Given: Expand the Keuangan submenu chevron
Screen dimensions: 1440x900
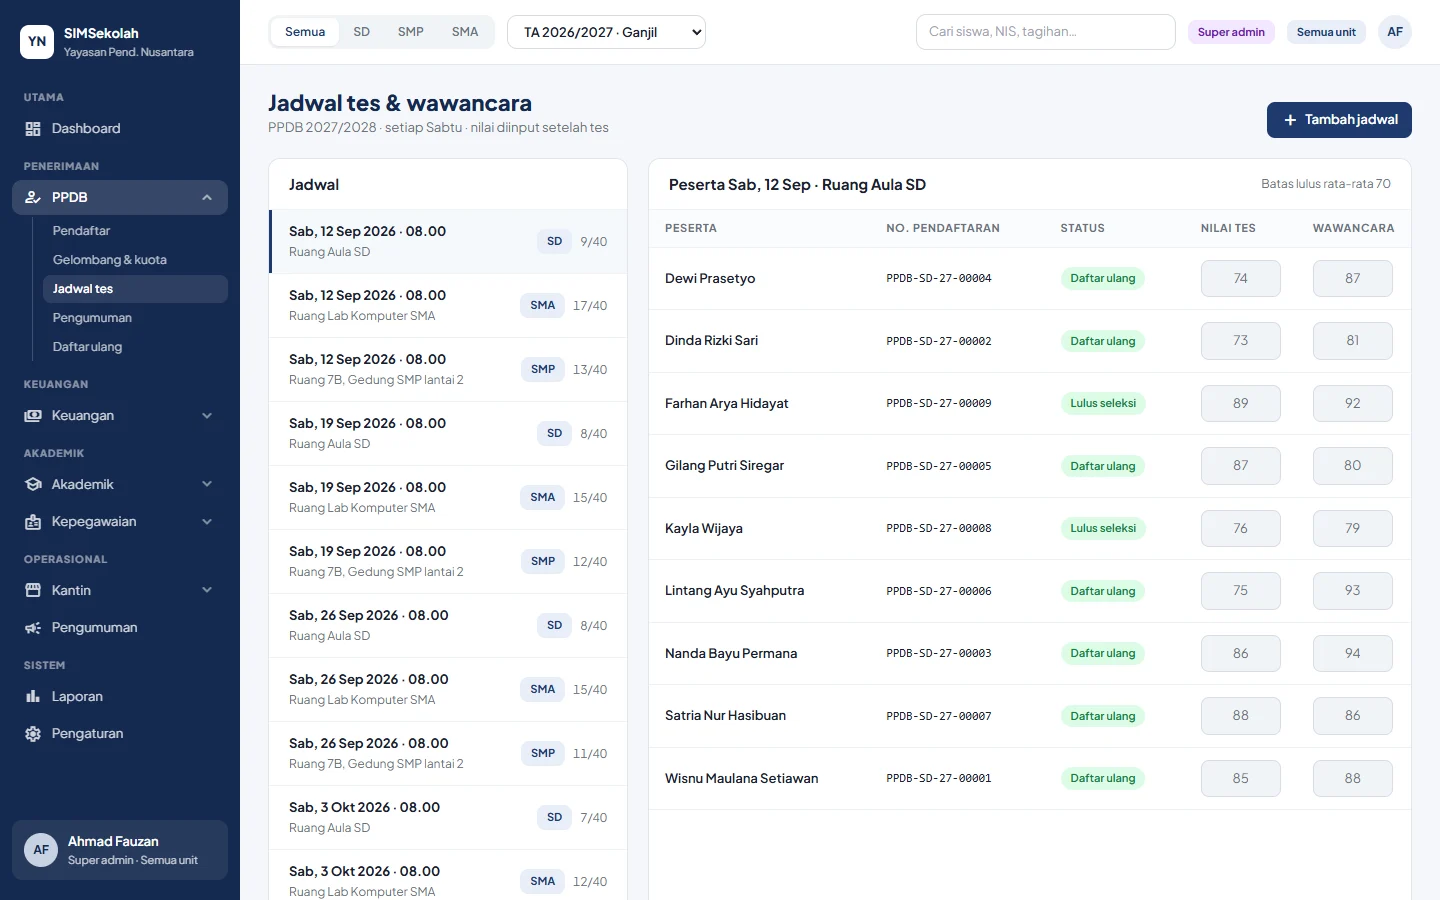Looking at the screenshot, I should pos(207,416).
